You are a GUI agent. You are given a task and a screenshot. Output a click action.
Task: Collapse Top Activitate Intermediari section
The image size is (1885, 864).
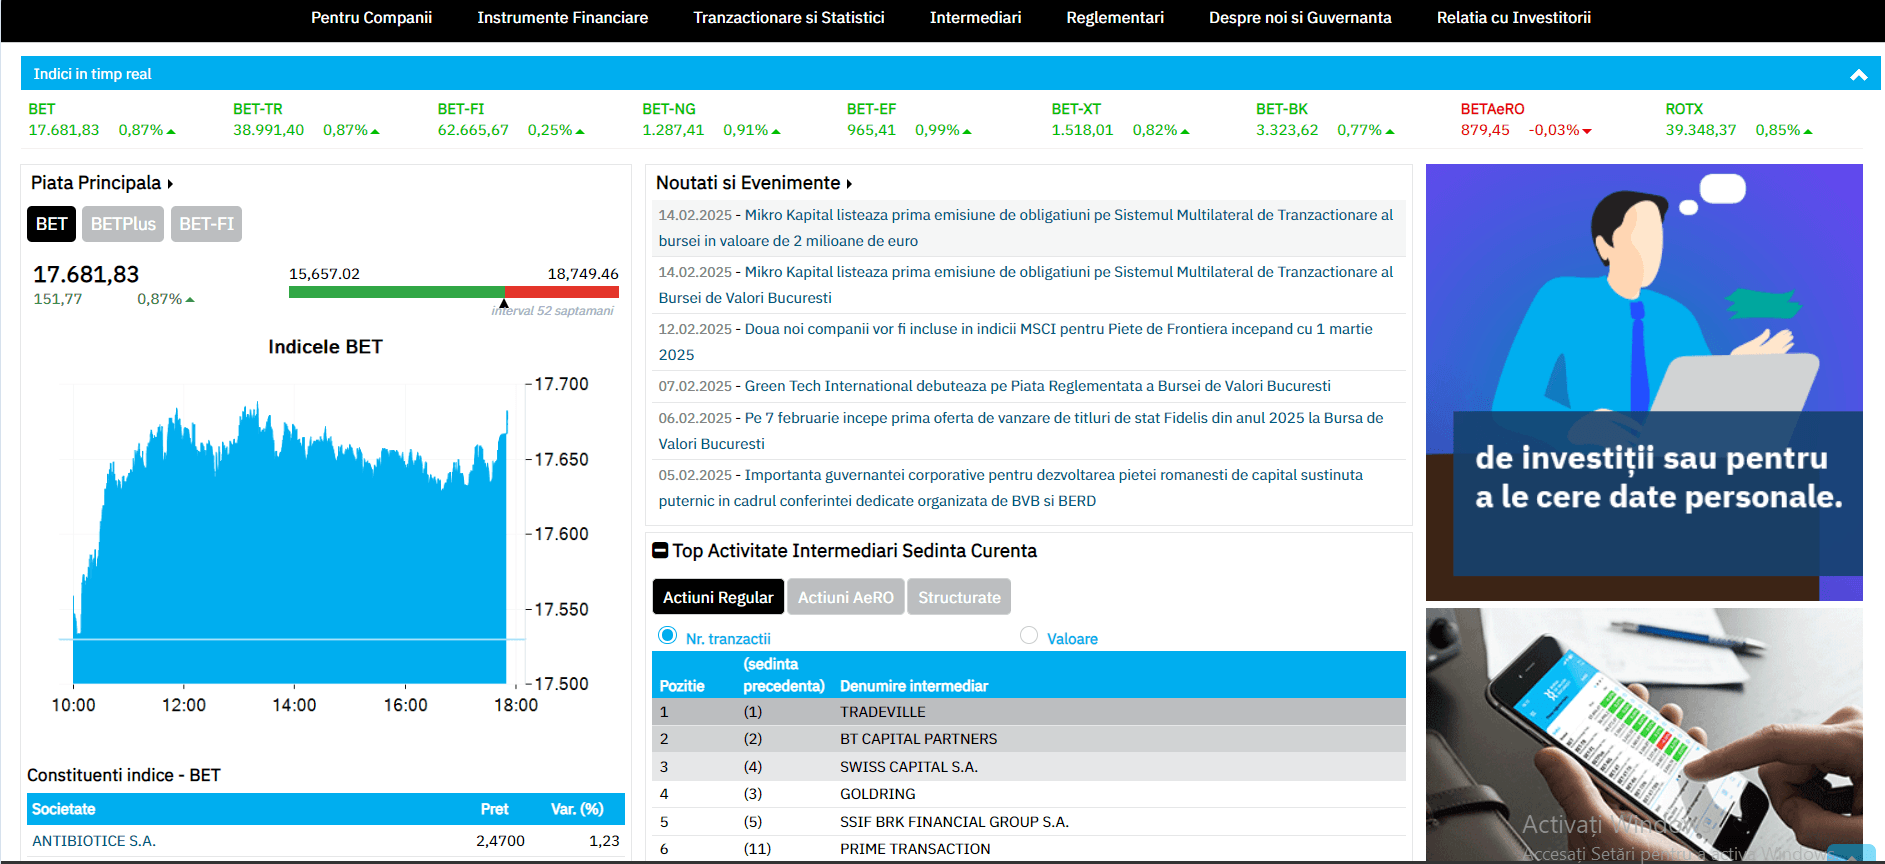[660, 551]
